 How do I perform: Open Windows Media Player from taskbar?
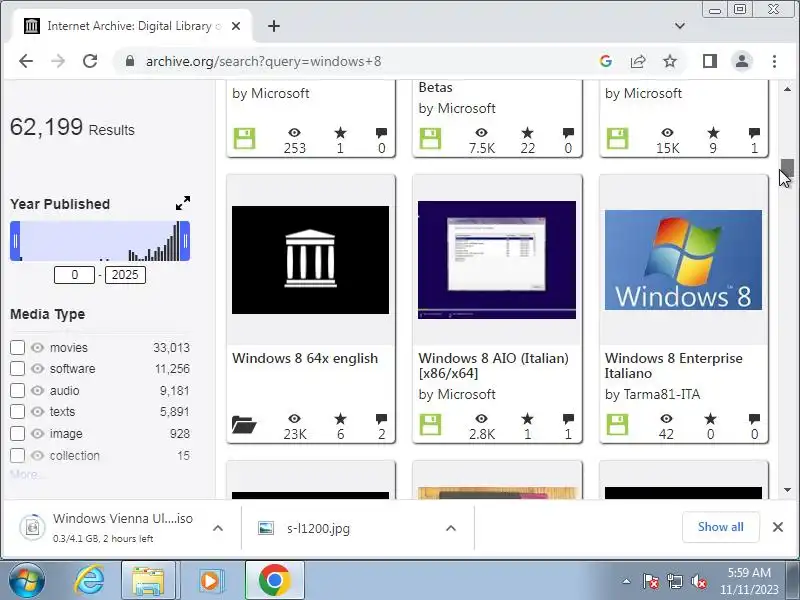(x=210, y=581)
